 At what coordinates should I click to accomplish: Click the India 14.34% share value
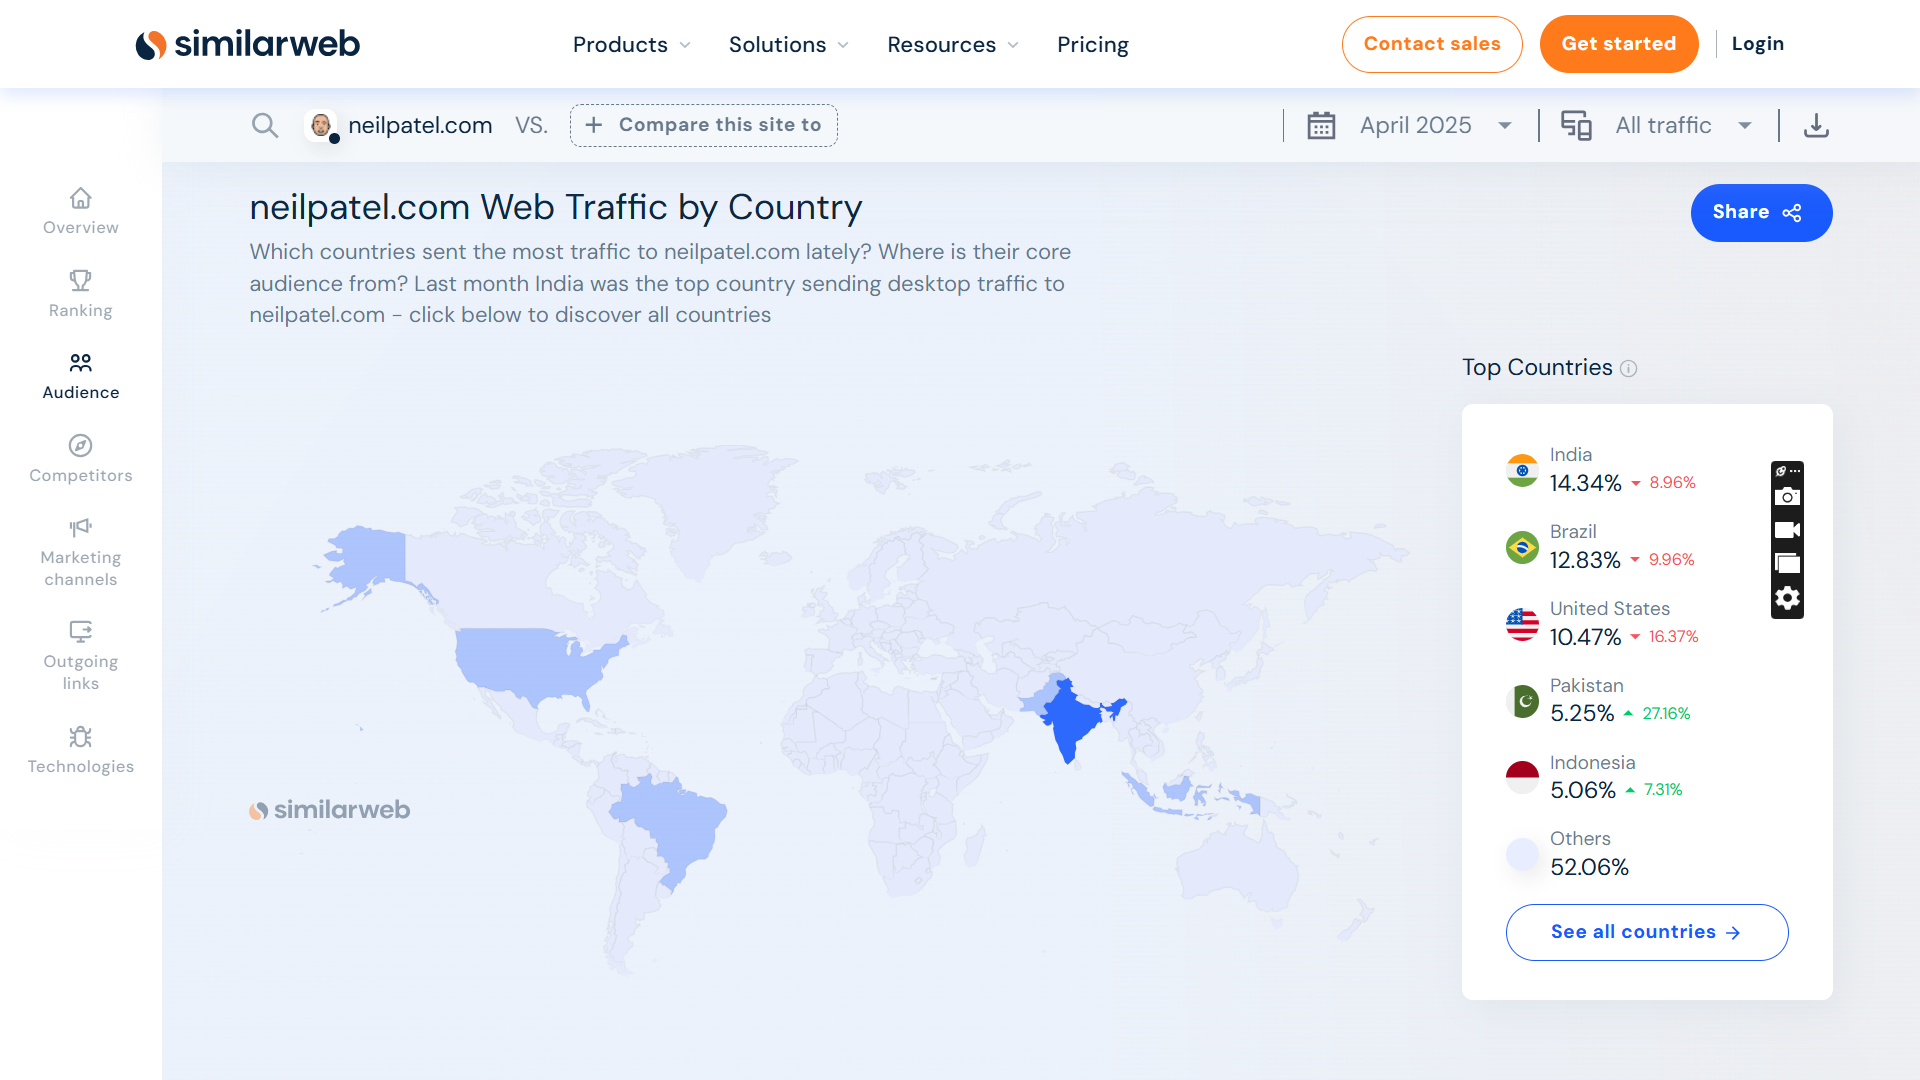click(x=1586, y=483)
